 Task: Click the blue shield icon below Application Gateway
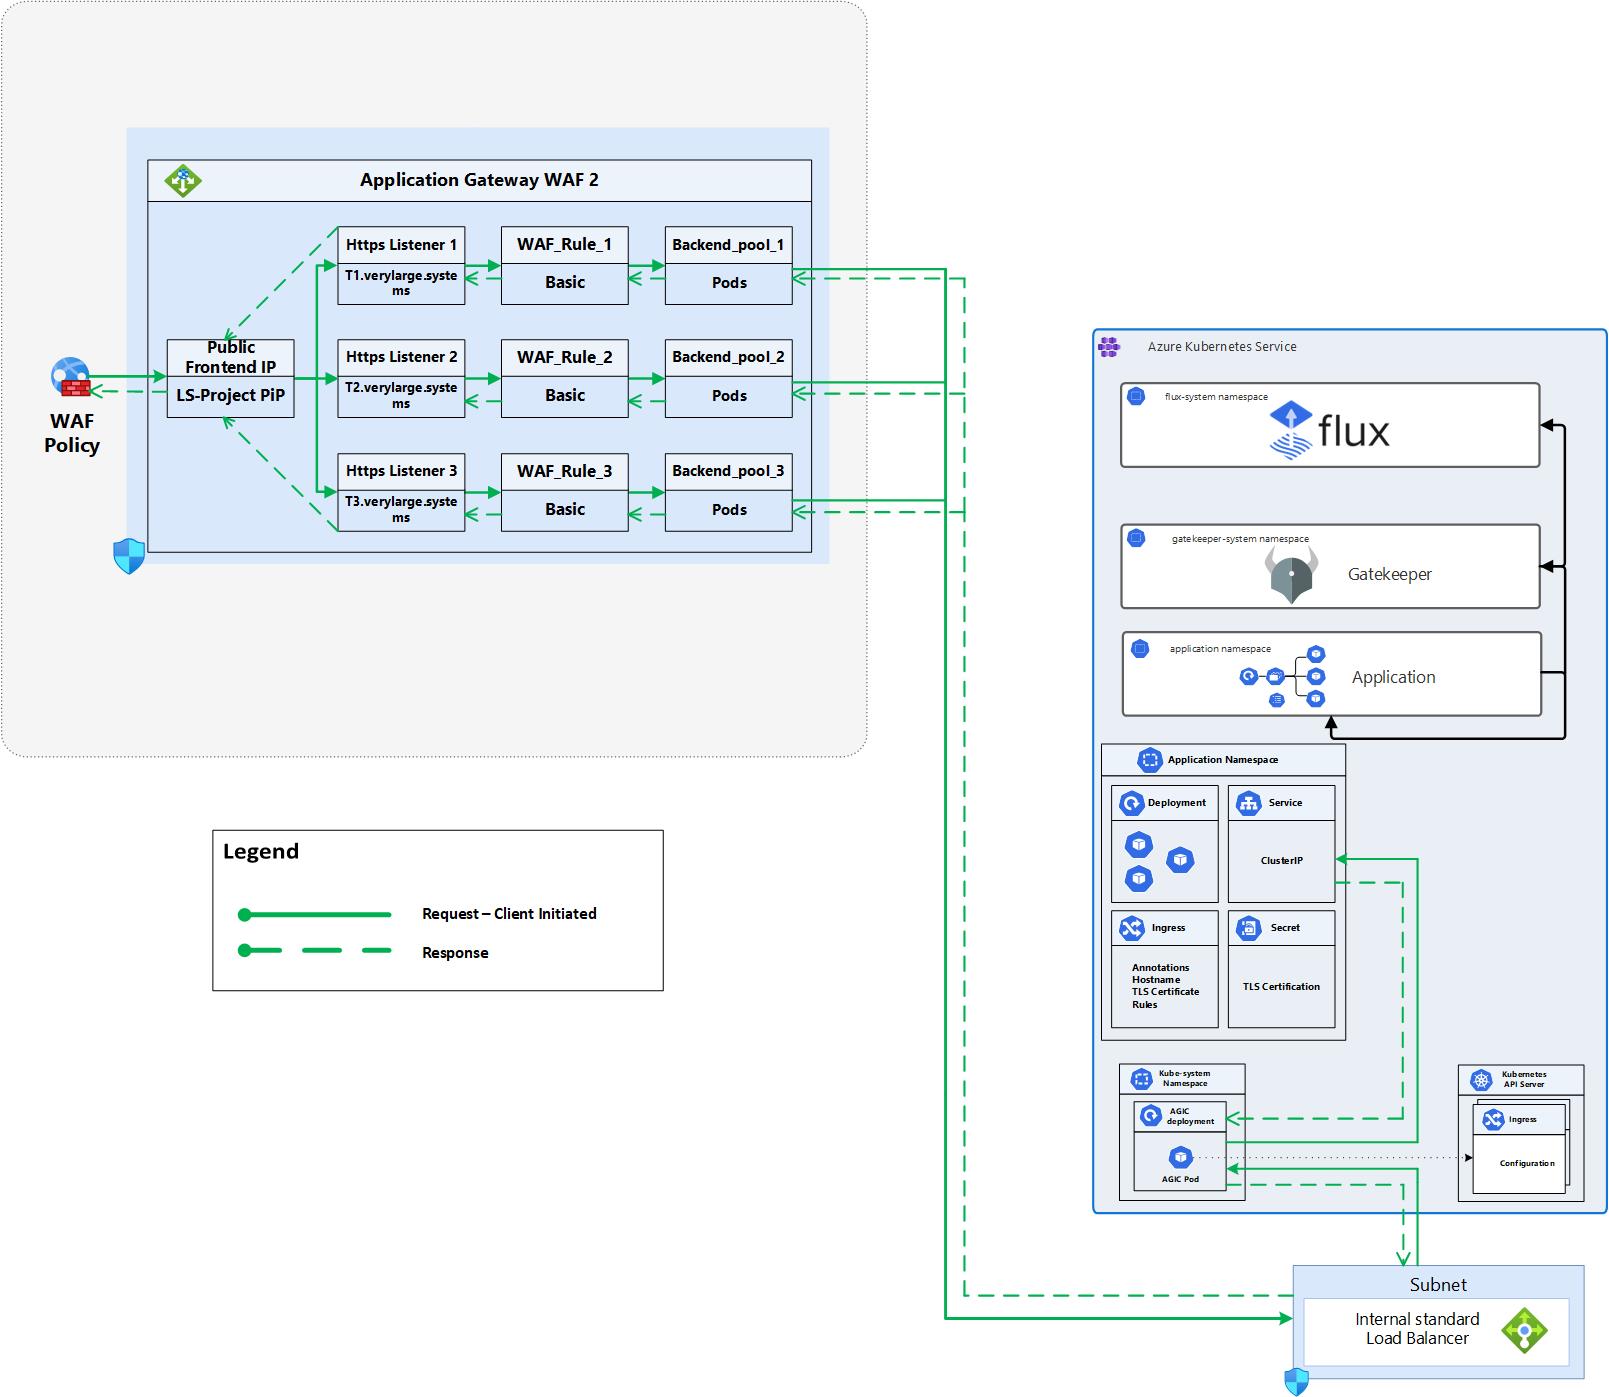(x=129, y=556)
